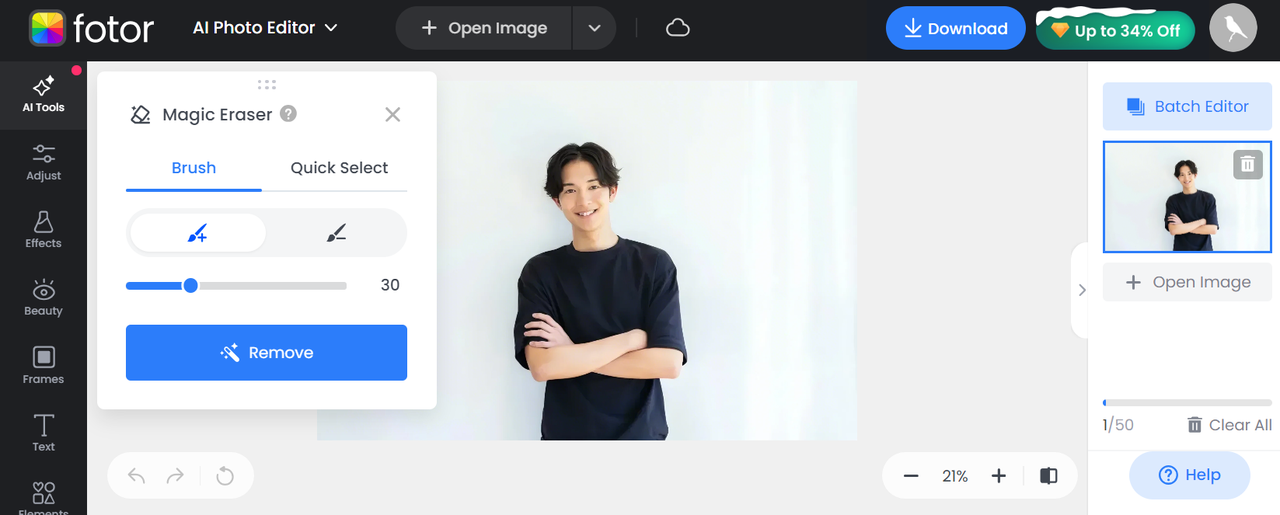The width and height of the screenshot is (1280, 515).
Task: Click the brush size slider handle
Action: click(x=190, y=286)
